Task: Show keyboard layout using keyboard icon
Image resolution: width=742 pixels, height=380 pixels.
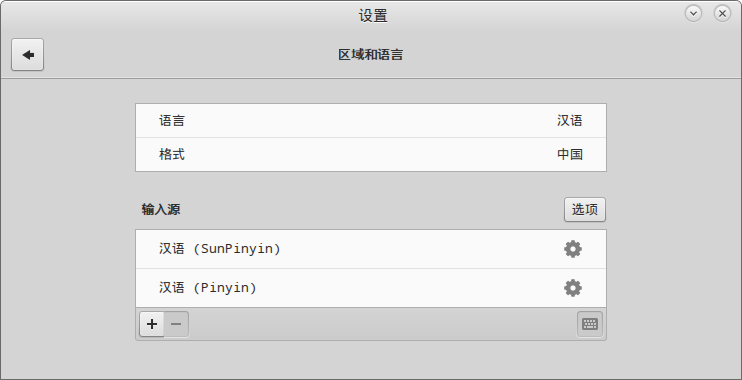Action: tap(590, 324)
